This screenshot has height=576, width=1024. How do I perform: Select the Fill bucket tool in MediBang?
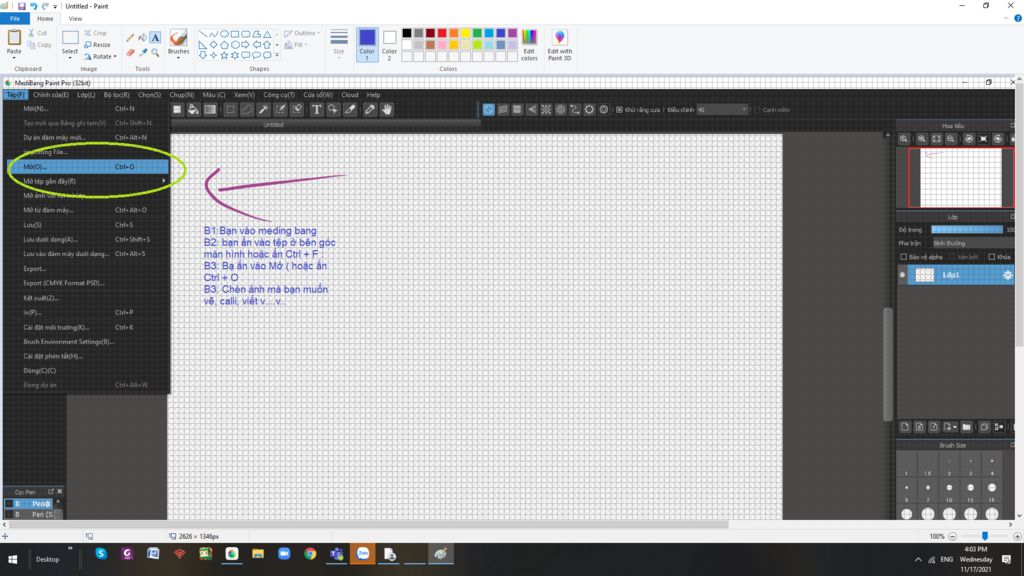click(193, 110)
